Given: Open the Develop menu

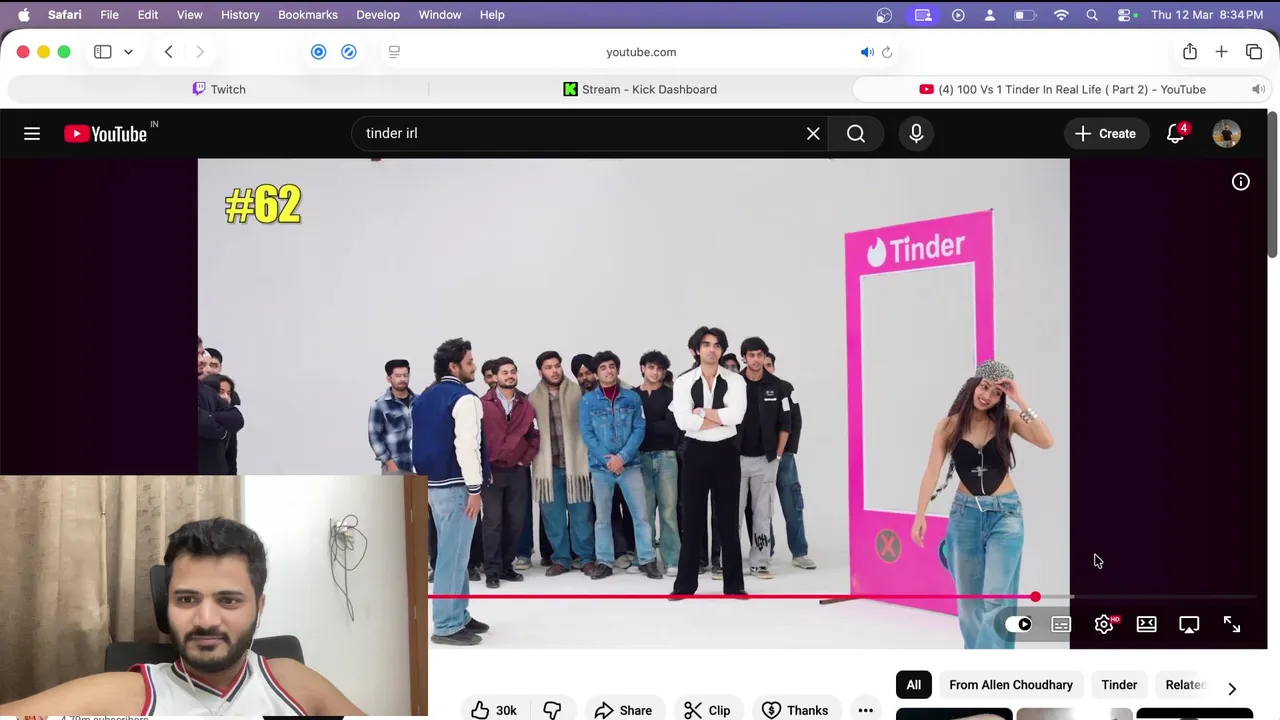Looking at the screenshot, I should (x=378, y=15).
